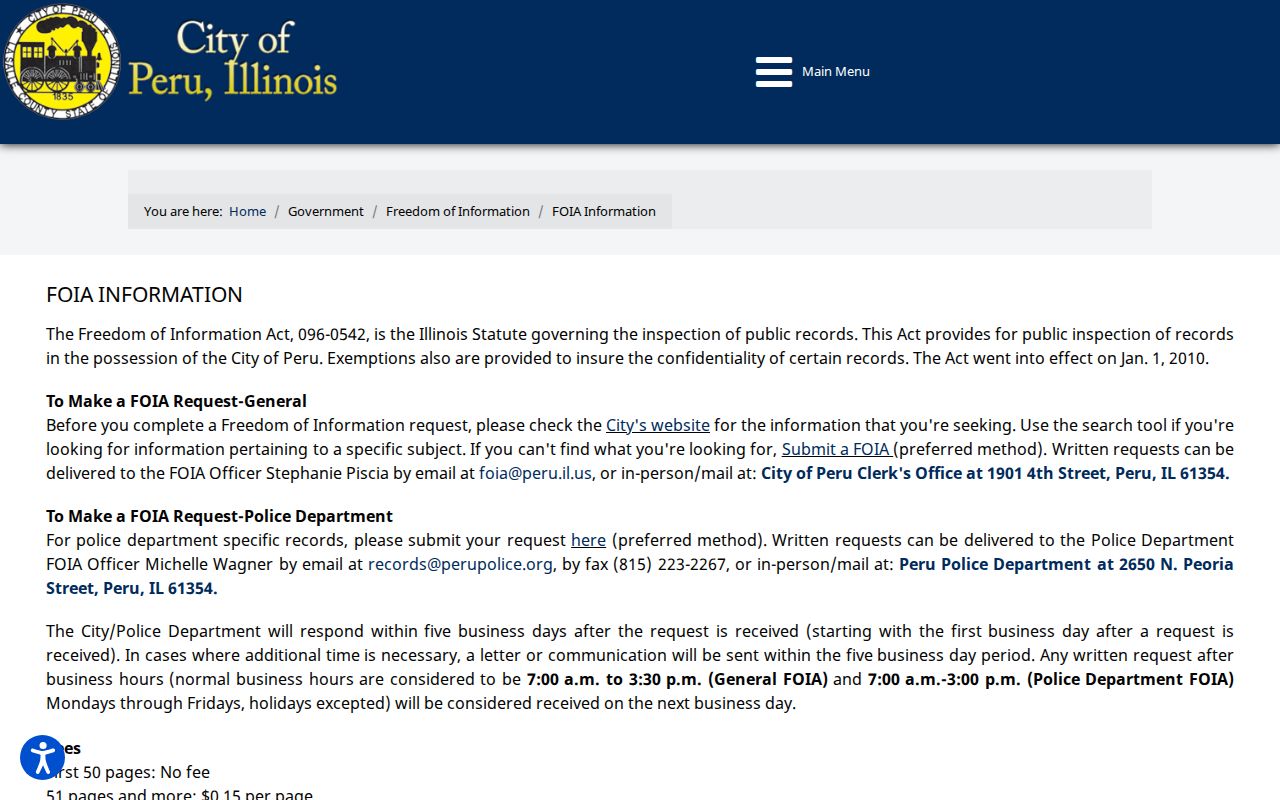Screen dimensions: 1280x800
Task: Click the records@perupolice.org email link
Action: coord(460,564)
